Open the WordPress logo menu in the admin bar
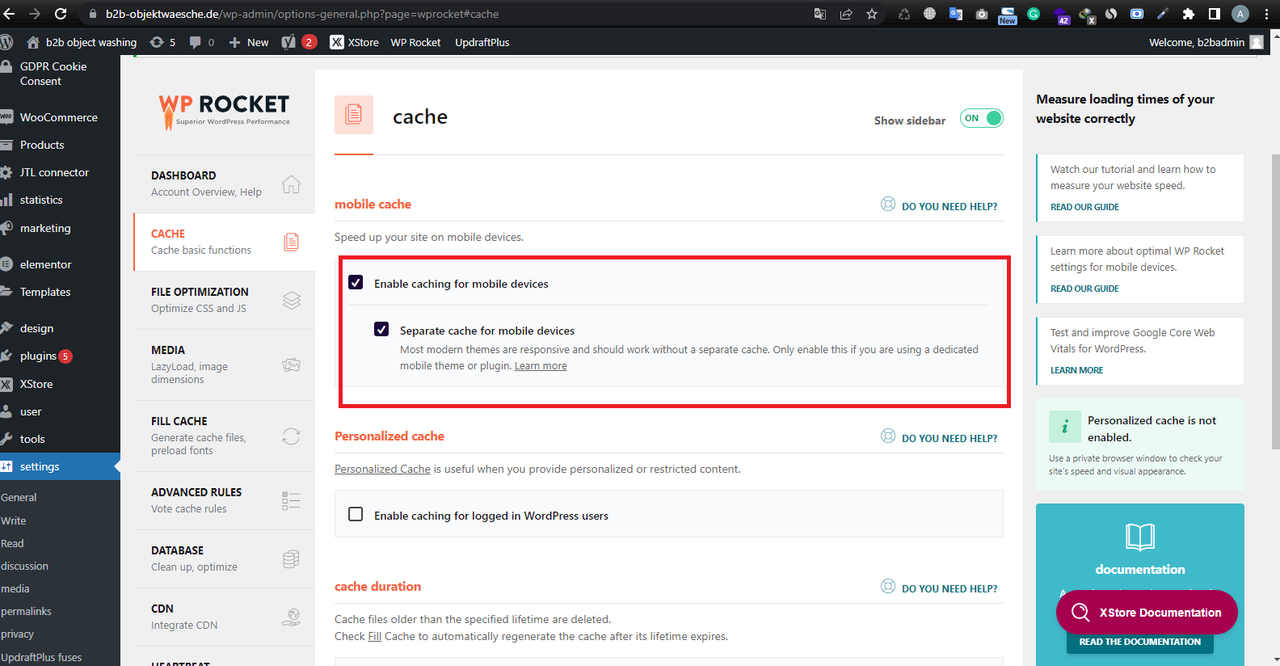This screenshot has height=666, width=1280. 7,42
